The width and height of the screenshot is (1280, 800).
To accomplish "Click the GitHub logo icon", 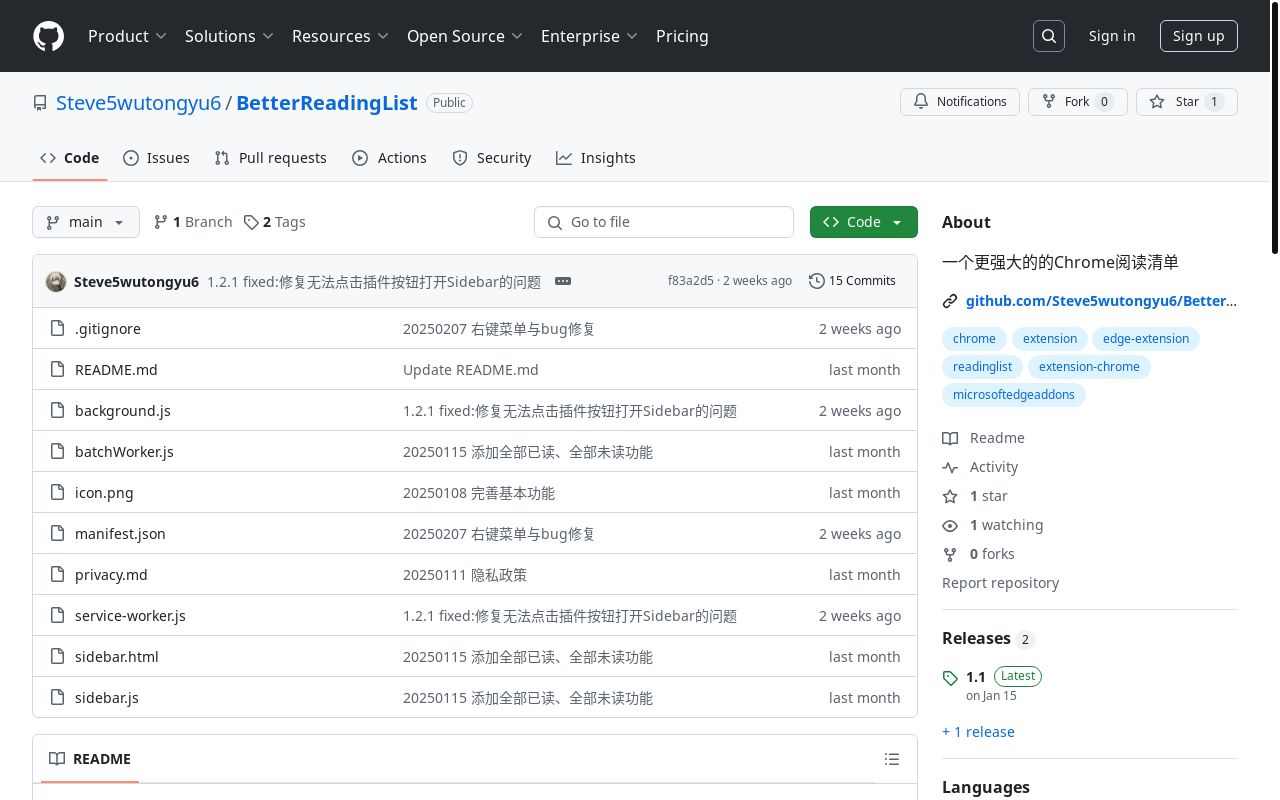I will [48, 36].
